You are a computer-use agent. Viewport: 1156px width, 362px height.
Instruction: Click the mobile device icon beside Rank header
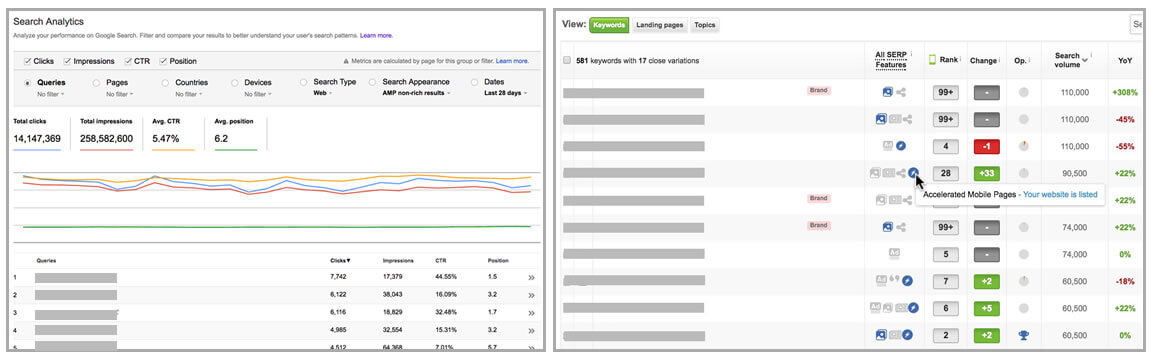point(932,60)
